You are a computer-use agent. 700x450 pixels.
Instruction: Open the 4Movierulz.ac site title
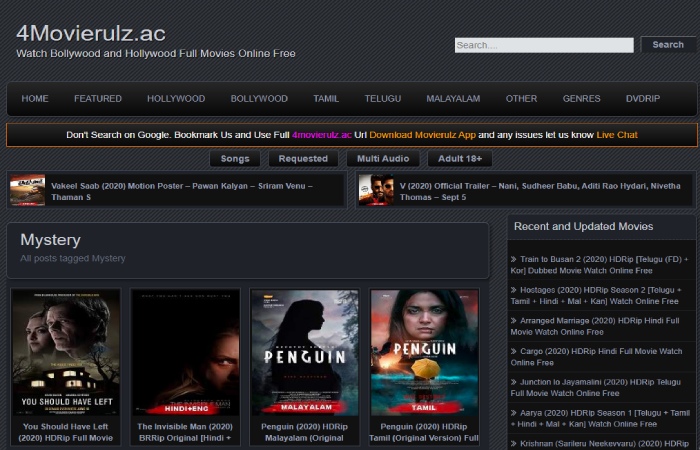point(91,33)
